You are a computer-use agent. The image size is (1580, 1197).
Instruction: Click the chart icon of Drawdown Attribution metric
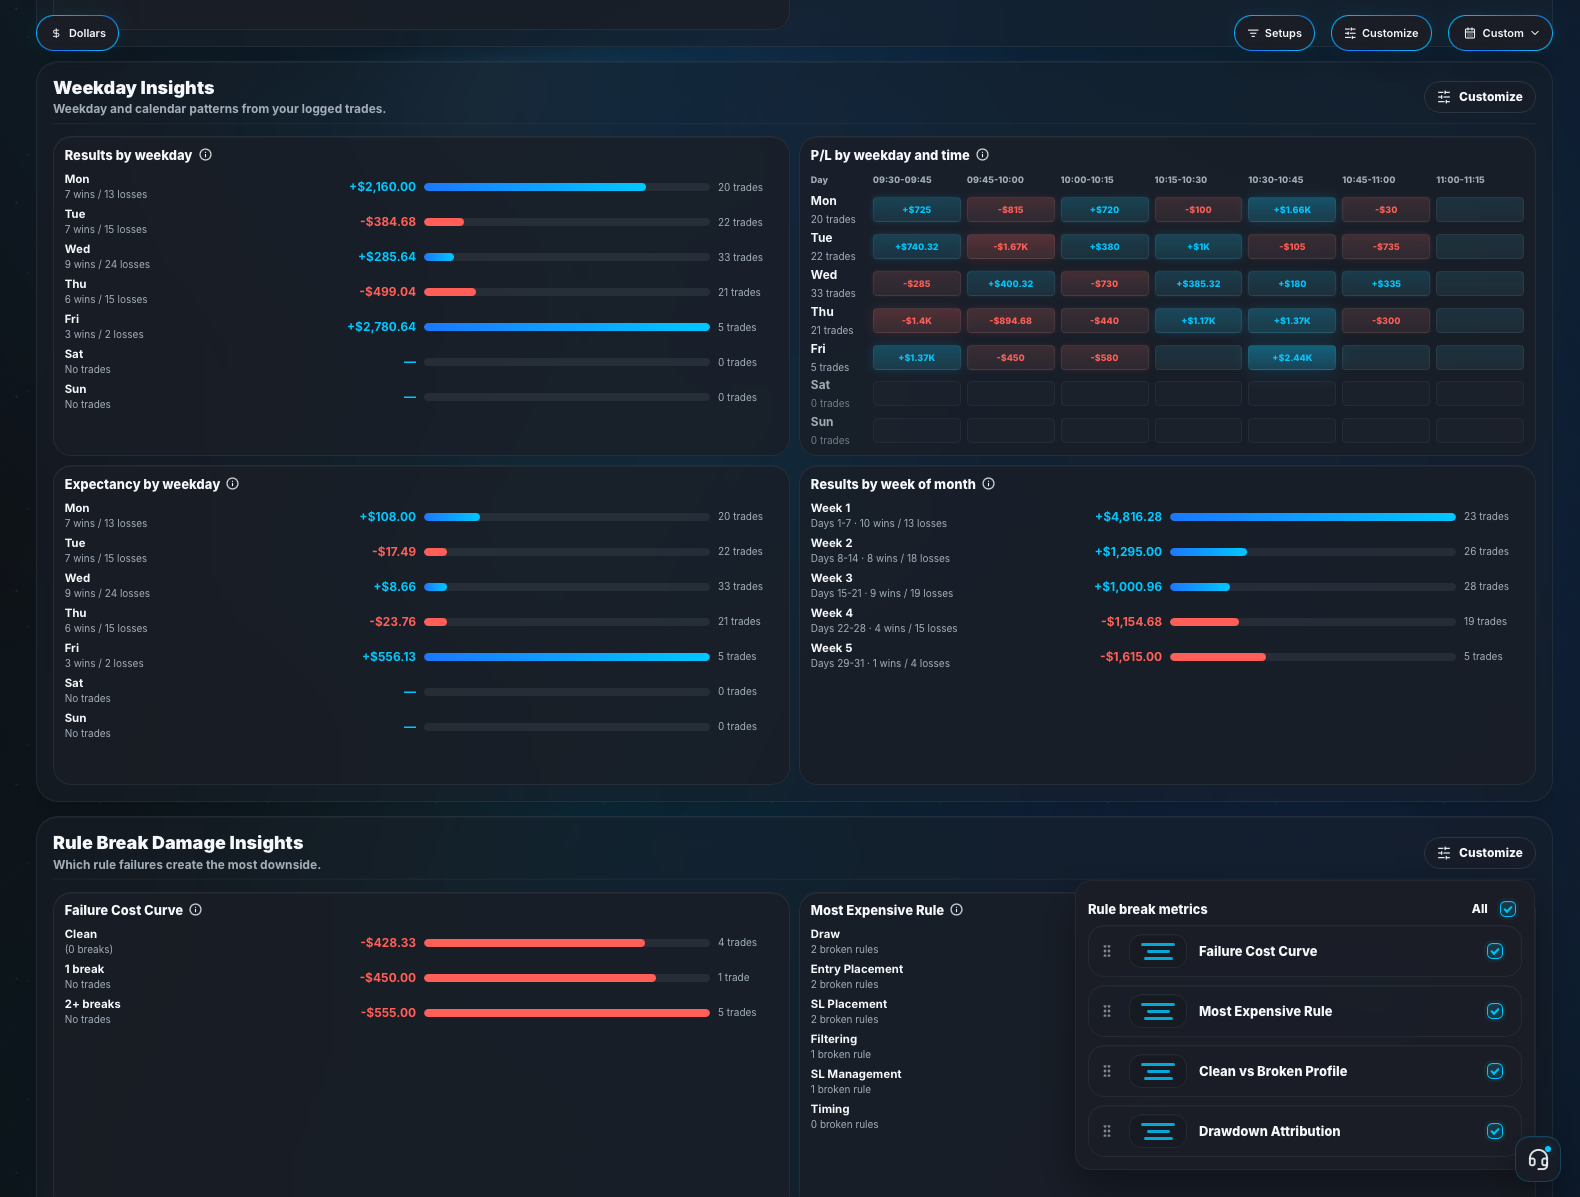coord(1158,1131)
